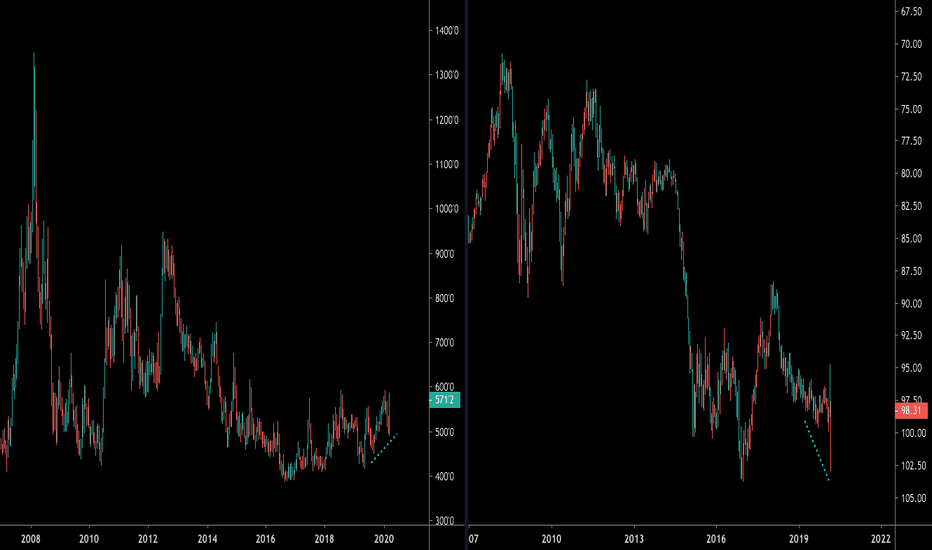Click the 67.50 price scale label
Image resolution: width=932 pixels, height=550 pixels.
point(911,12)
